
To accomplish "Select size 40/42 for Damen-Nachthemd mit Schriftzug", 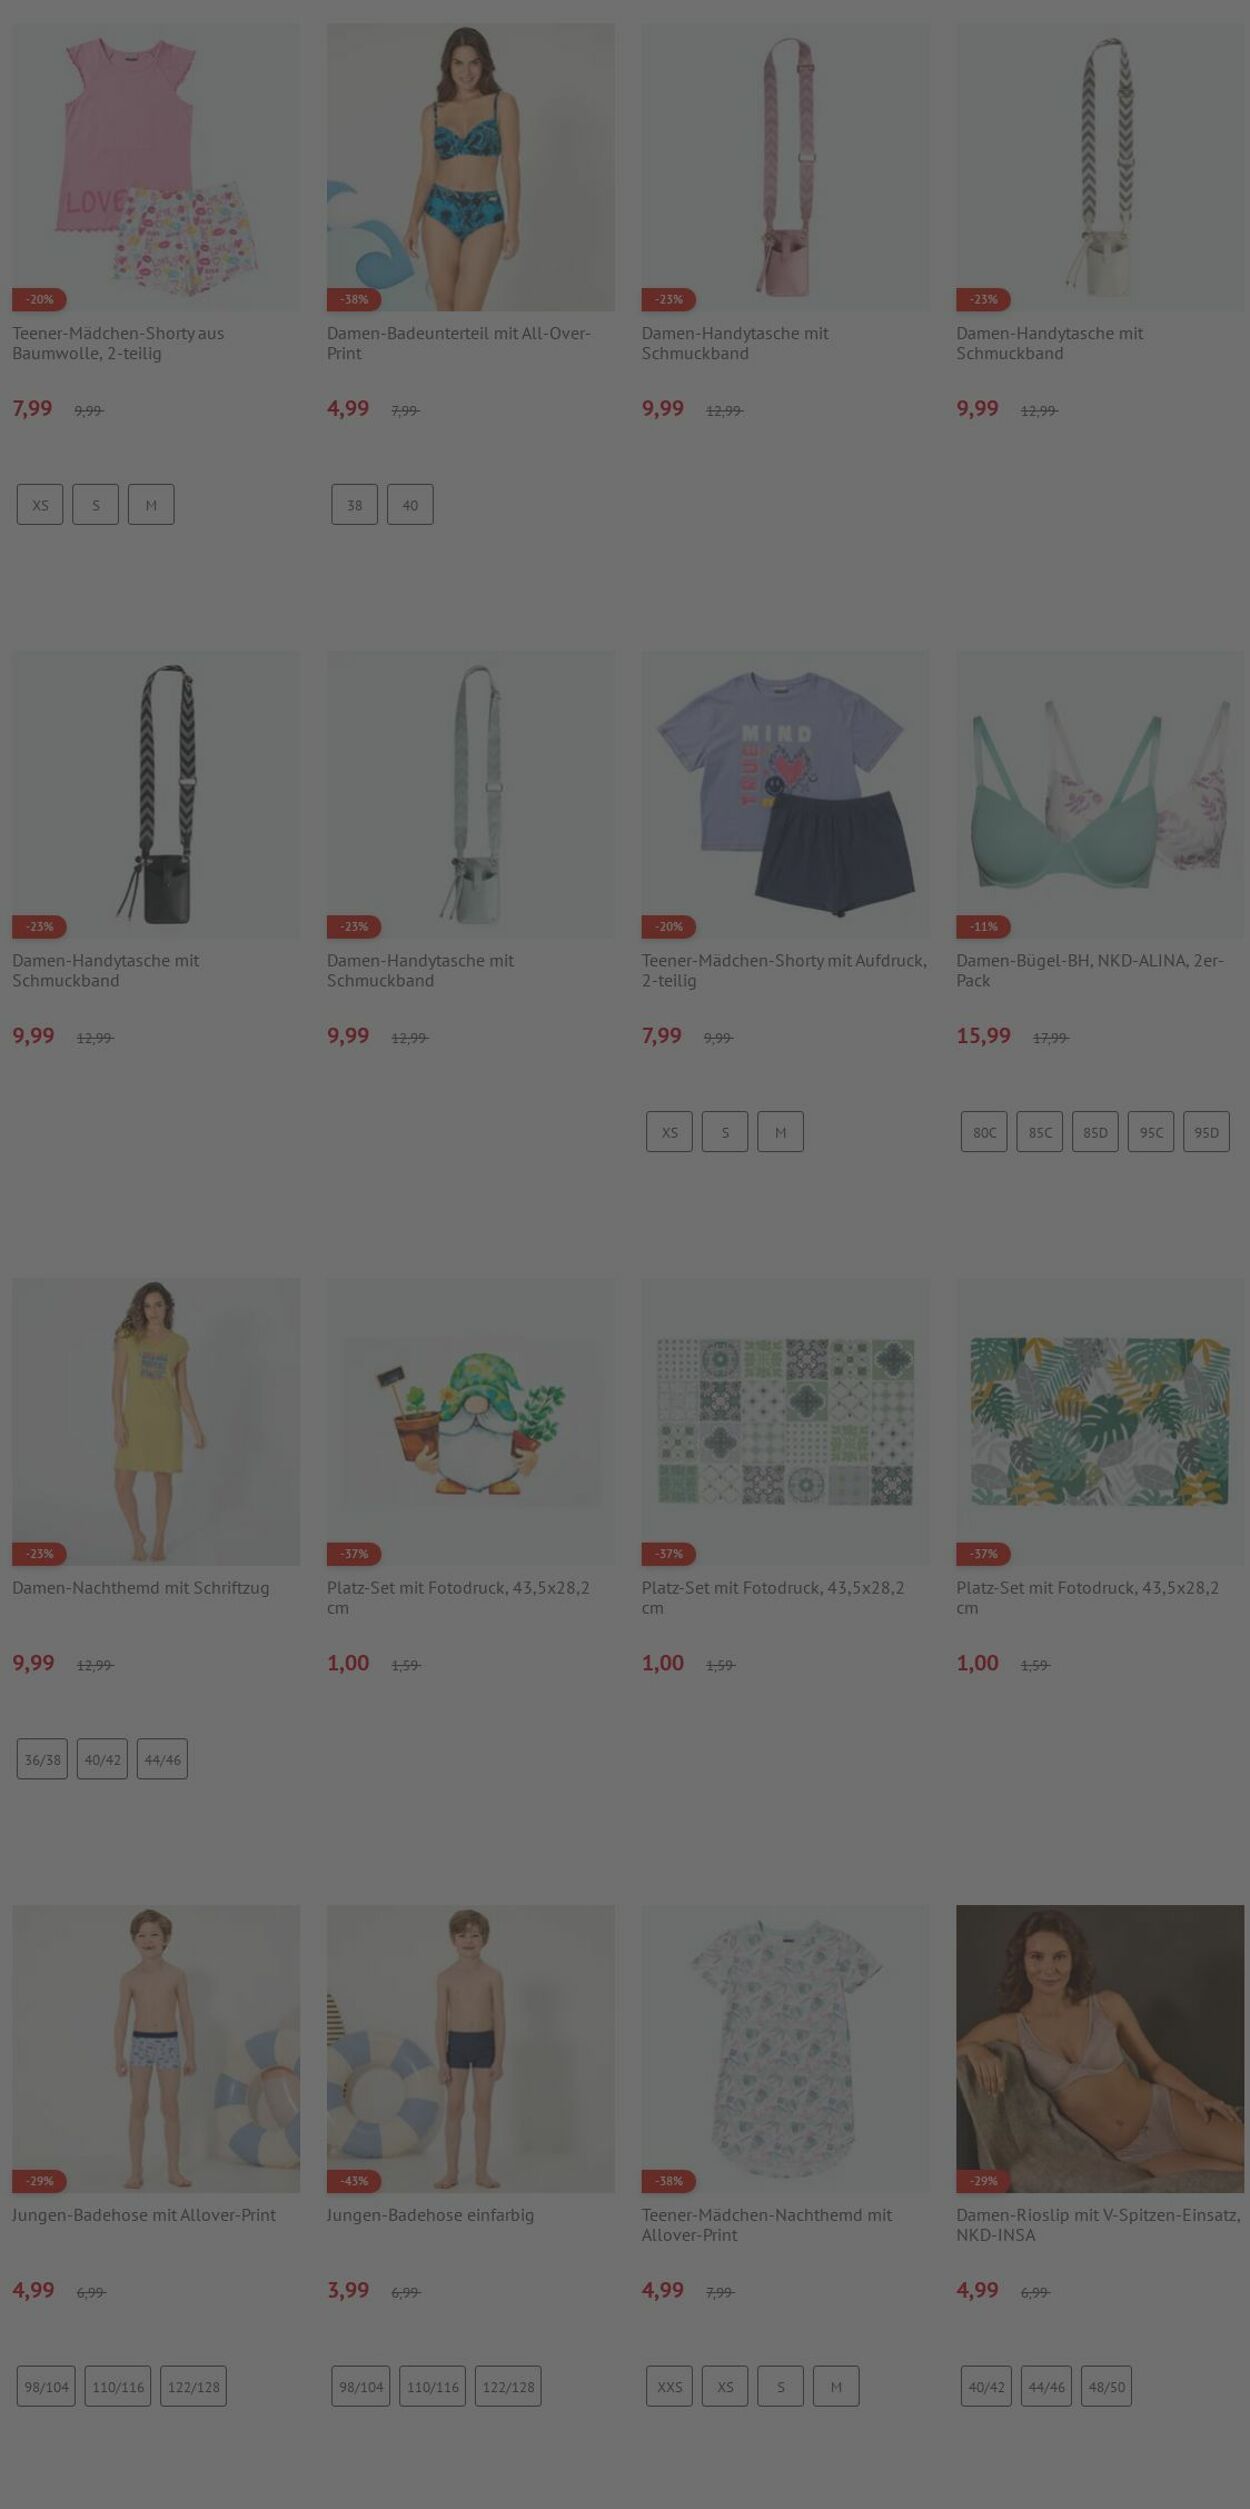I will [102, 1759].
